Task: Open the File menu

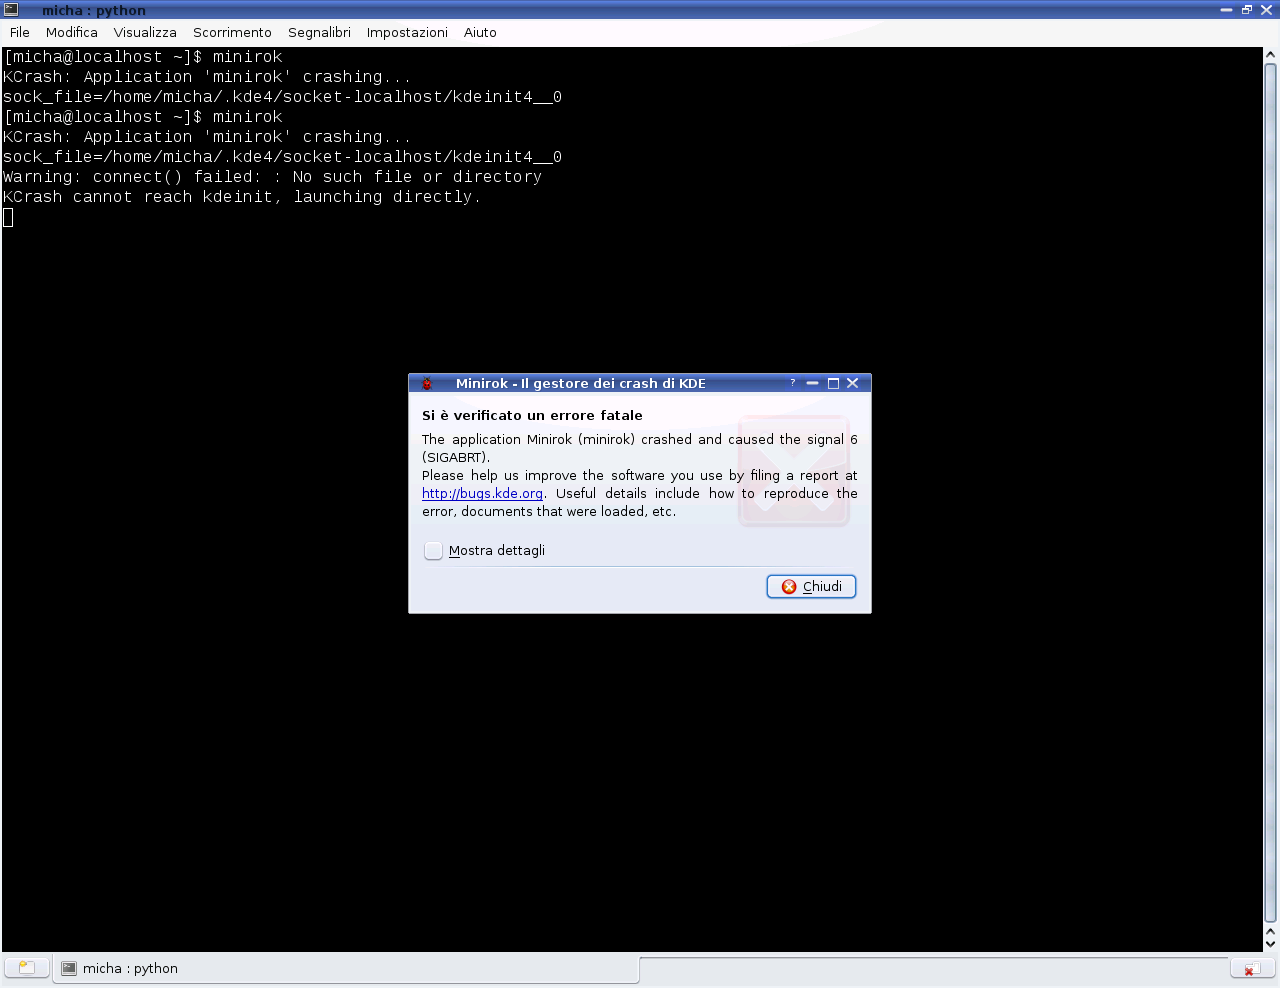Action: (x=20, y=32)
